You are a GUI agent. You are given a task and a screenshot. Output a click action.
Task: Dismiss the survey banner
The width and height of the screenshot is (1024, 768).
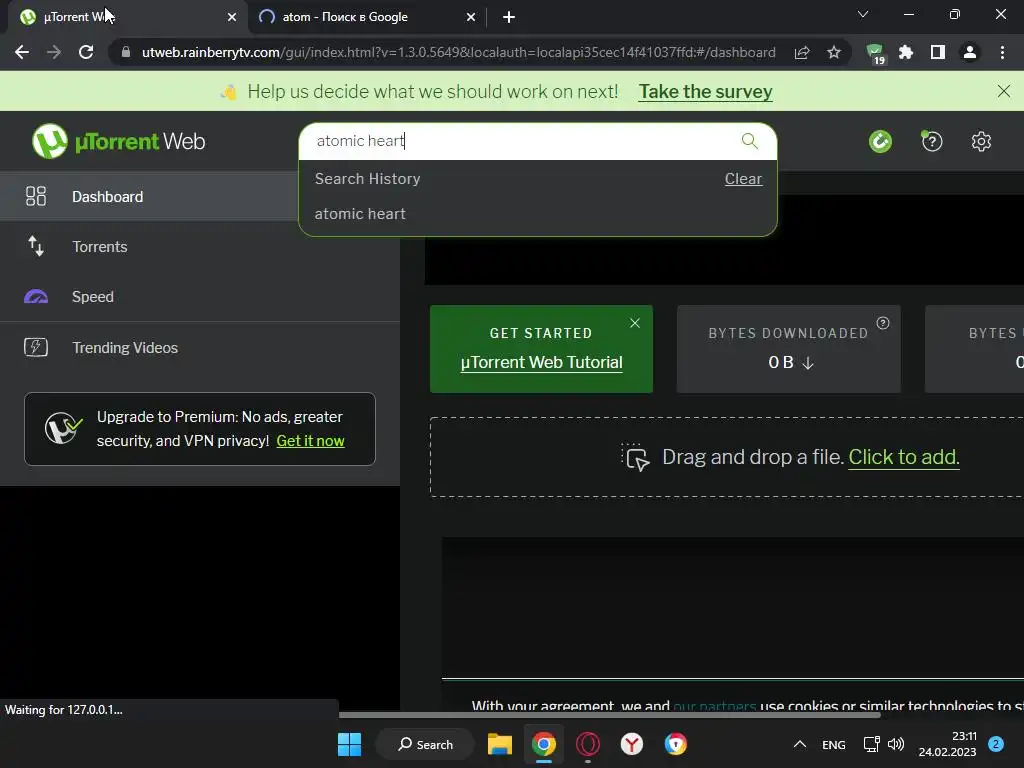click(x=1004, y=91)
